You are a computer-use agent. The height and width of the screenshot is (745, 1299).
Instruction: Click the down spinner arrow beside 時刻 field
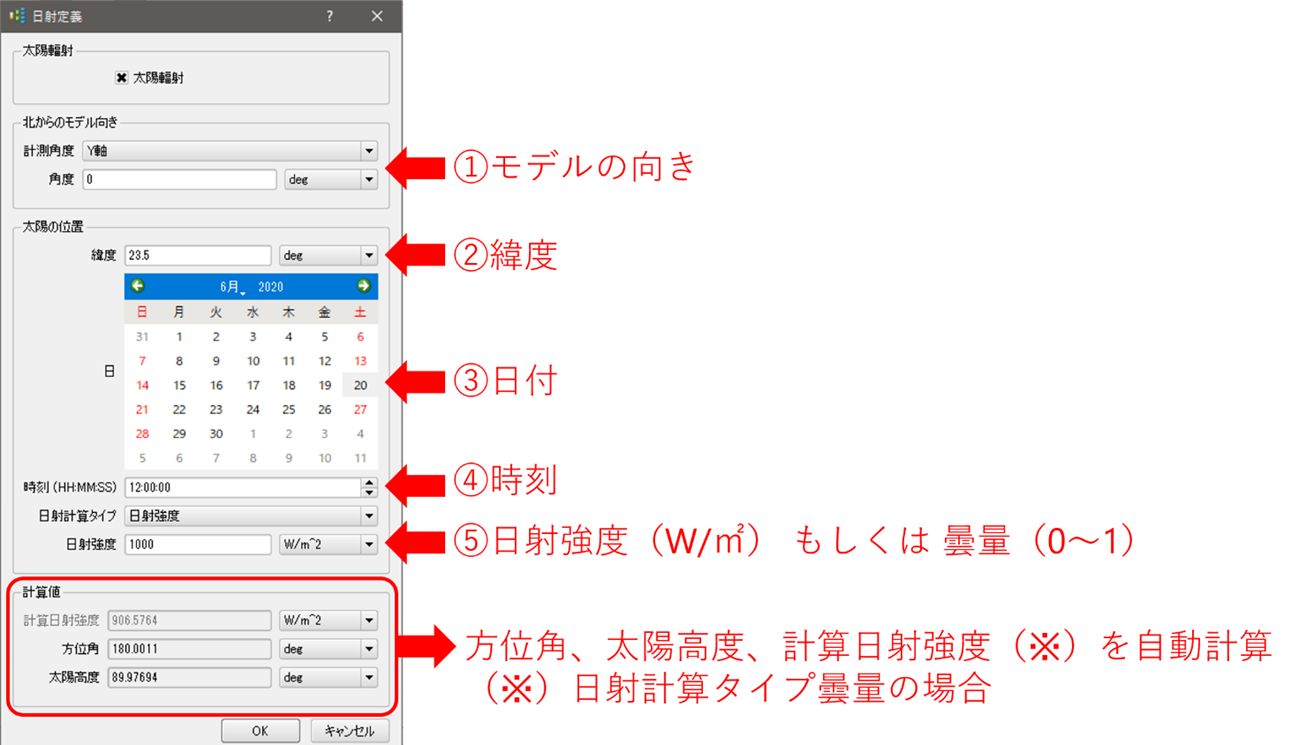(x=369, y=492)
